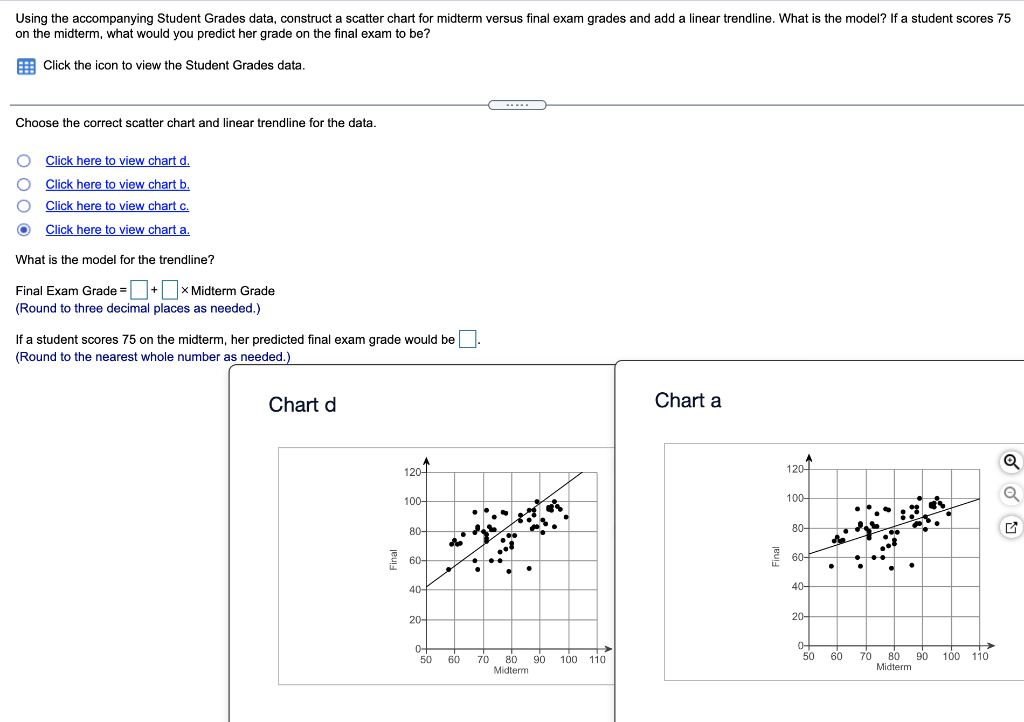1024x722 pixels.
Task: Open chart in a new window icon
Action: (x=1011, y=527)
